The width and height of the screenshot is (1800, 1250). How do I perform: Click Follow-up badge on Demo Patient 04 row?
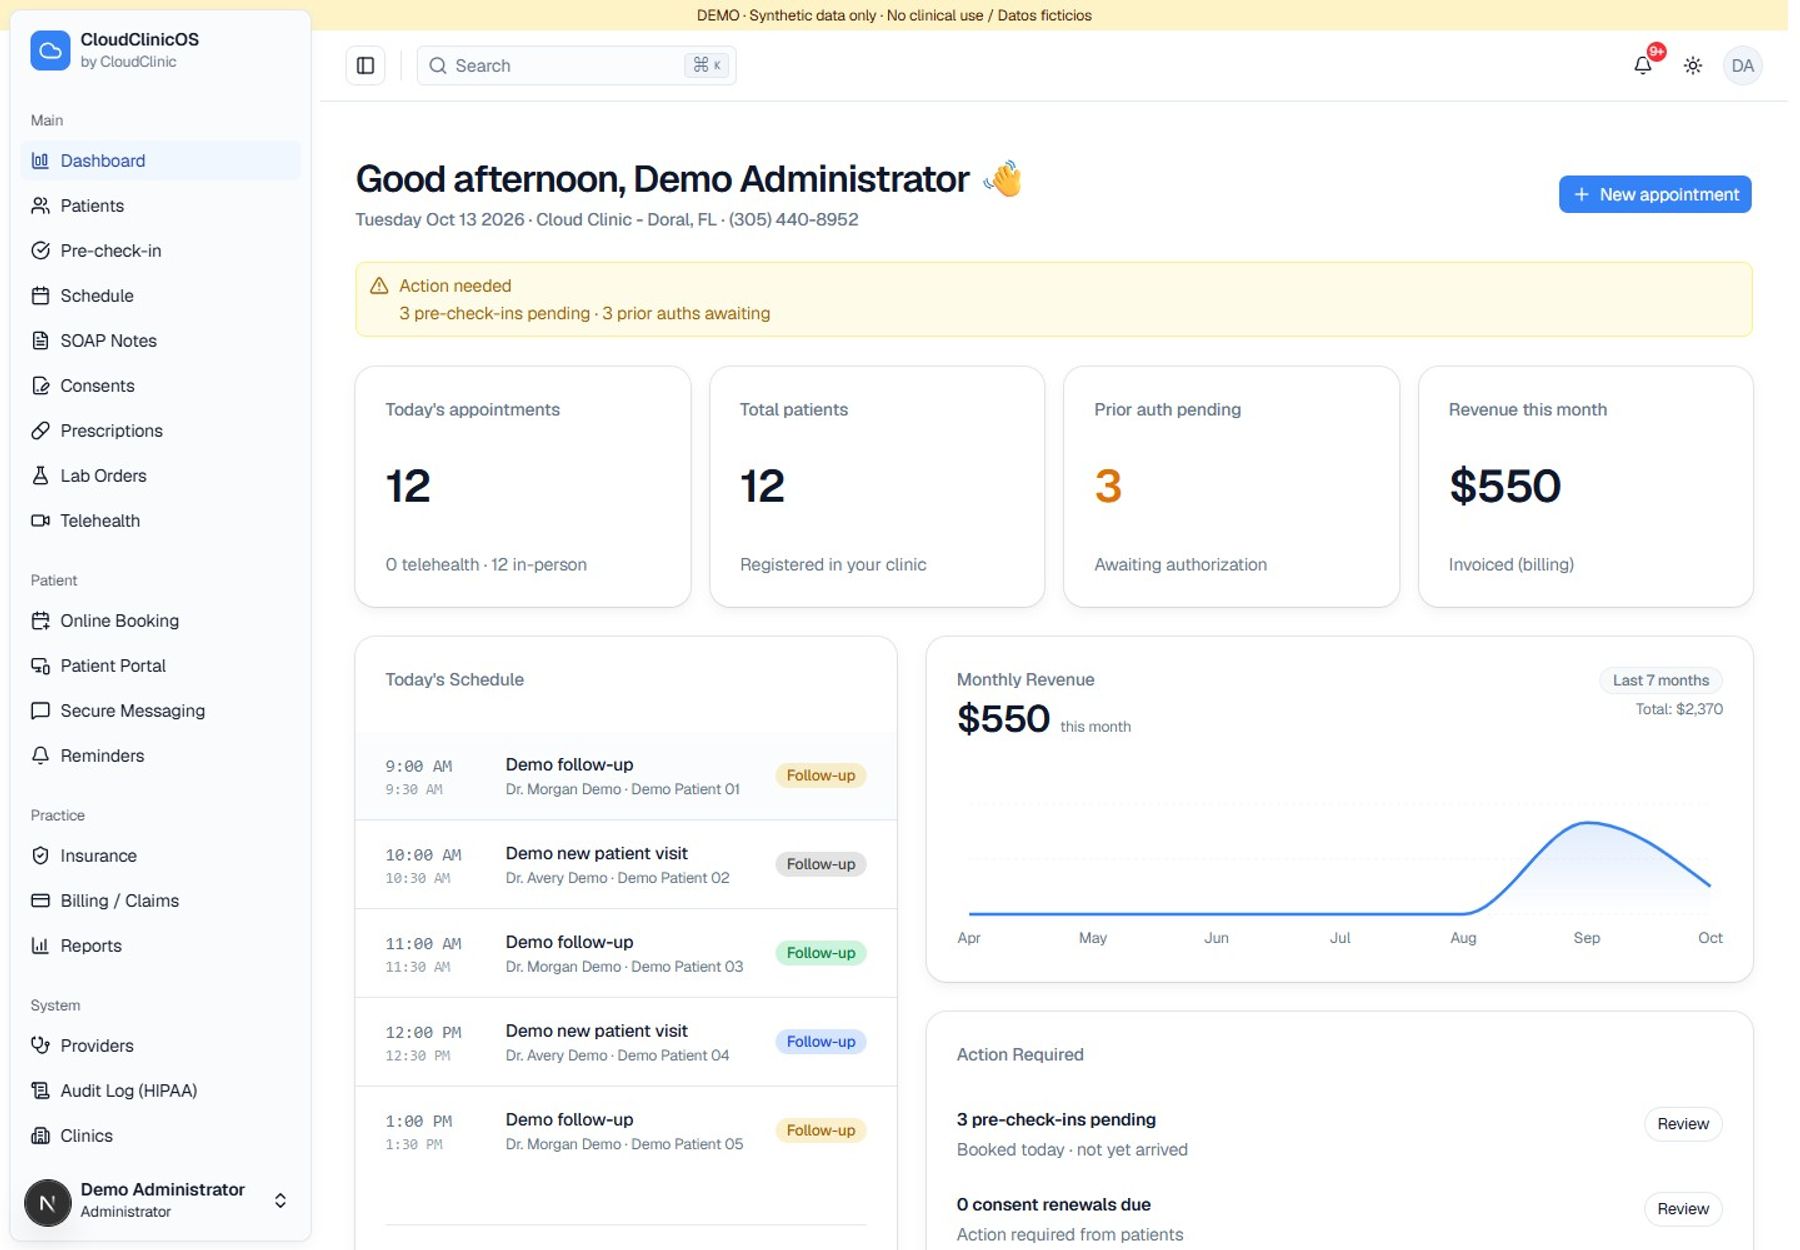click(820, 1042)
